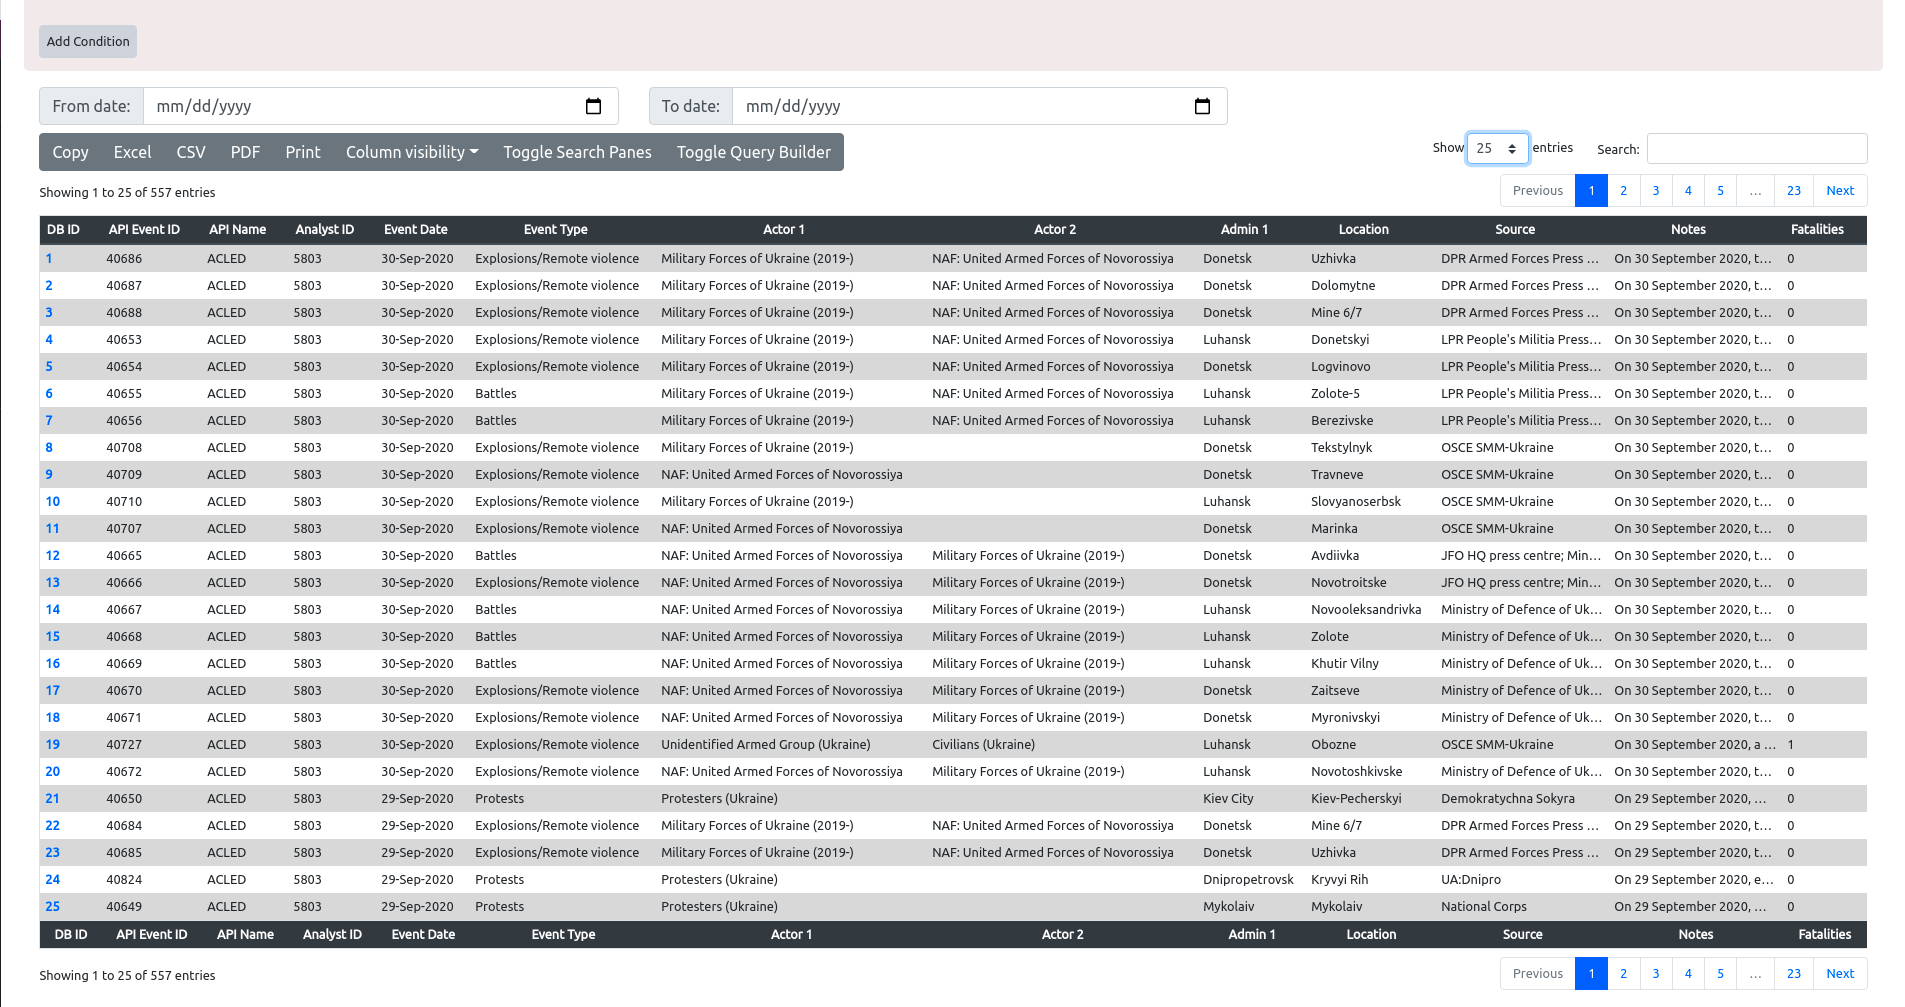Select current page 1 in bottom pagination

[x=1591, y=973]
